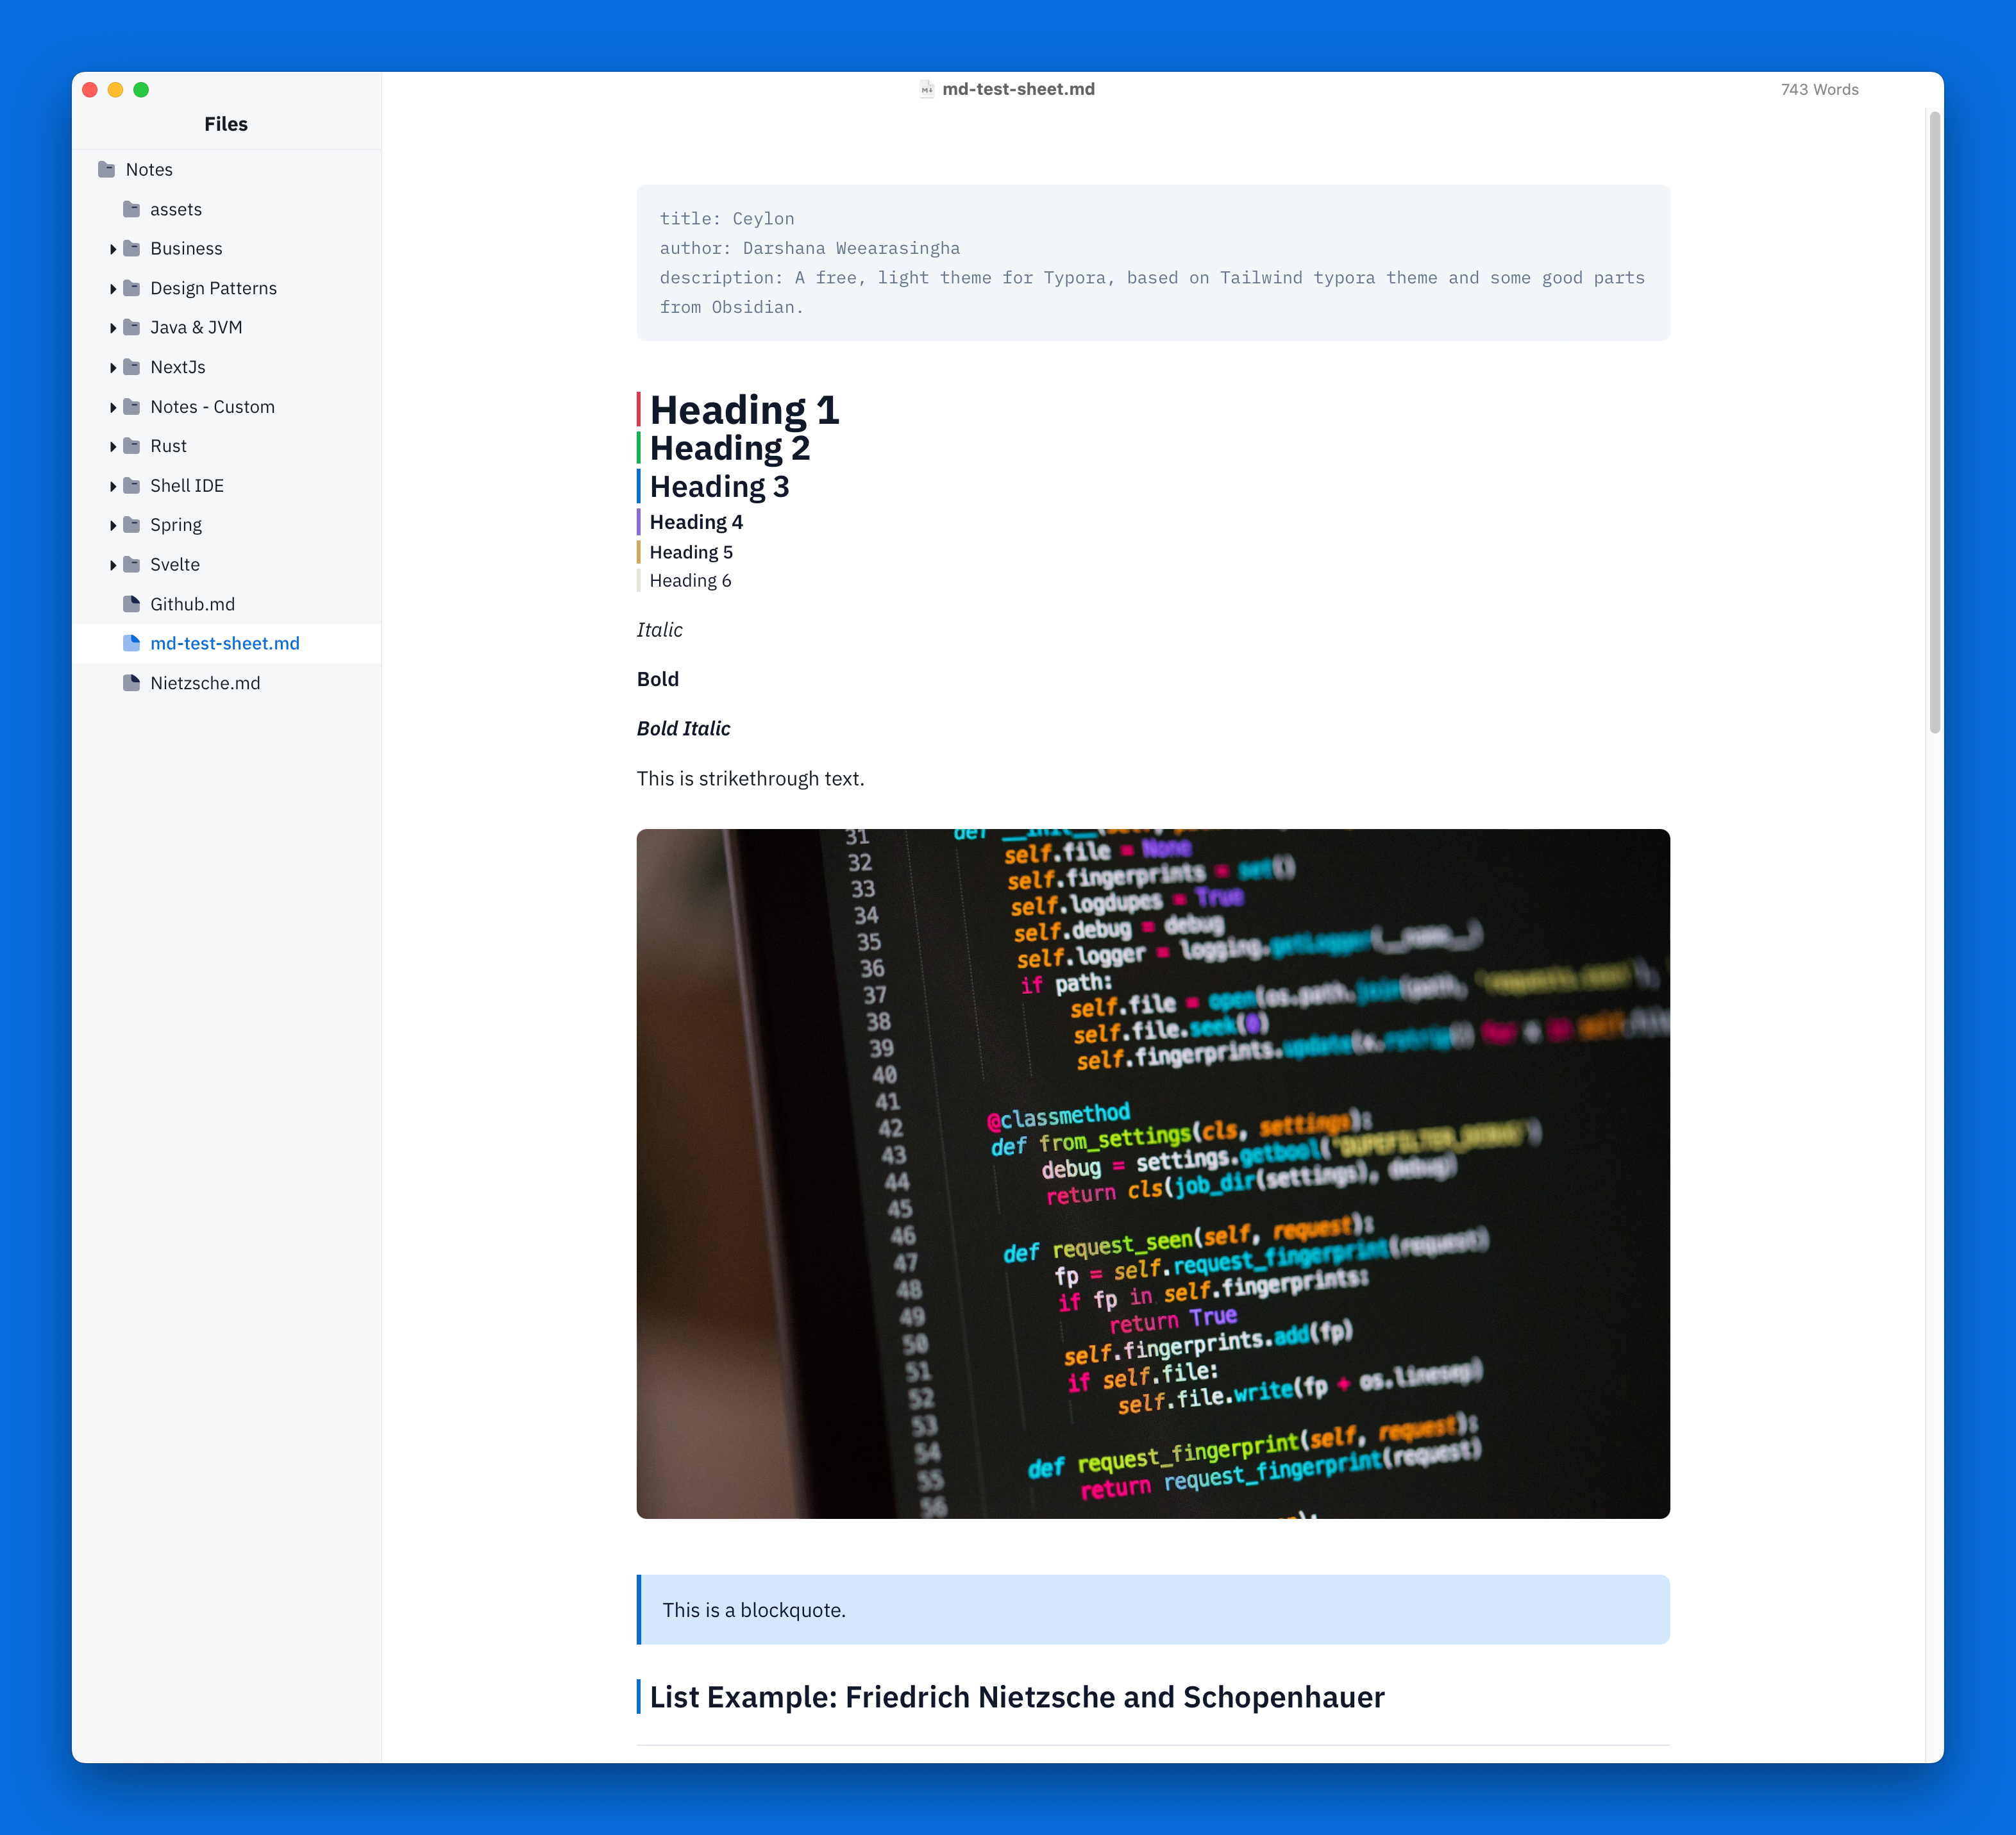Expand the Shell IDE folder arrow
Screen dimensions: 2016x1835
click(113, 486)
